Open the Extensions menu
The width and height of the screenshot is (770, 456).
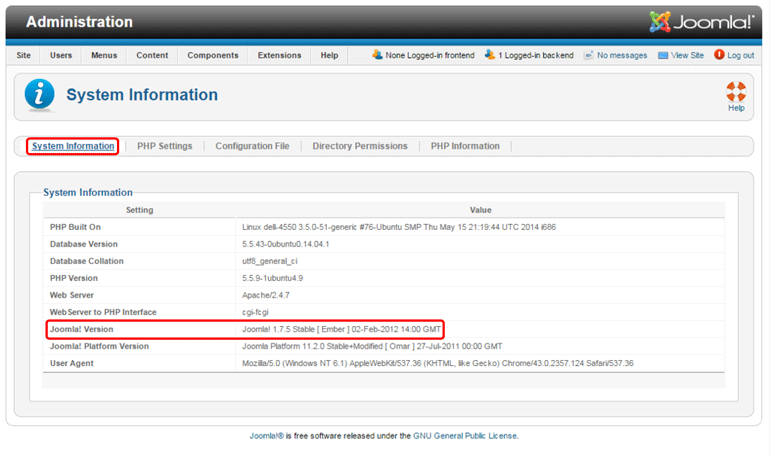point(279,56)
